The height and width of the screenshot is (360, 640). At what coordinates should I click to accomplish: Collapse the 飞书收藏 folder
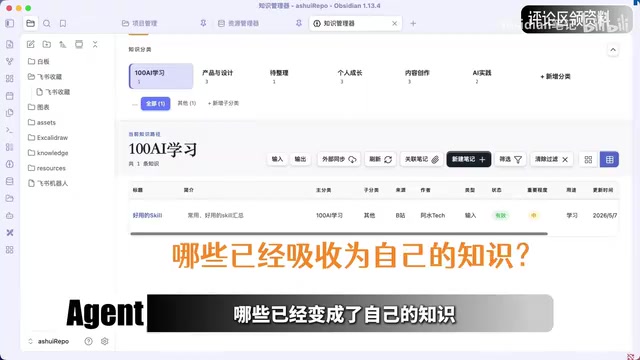[44, 77]
